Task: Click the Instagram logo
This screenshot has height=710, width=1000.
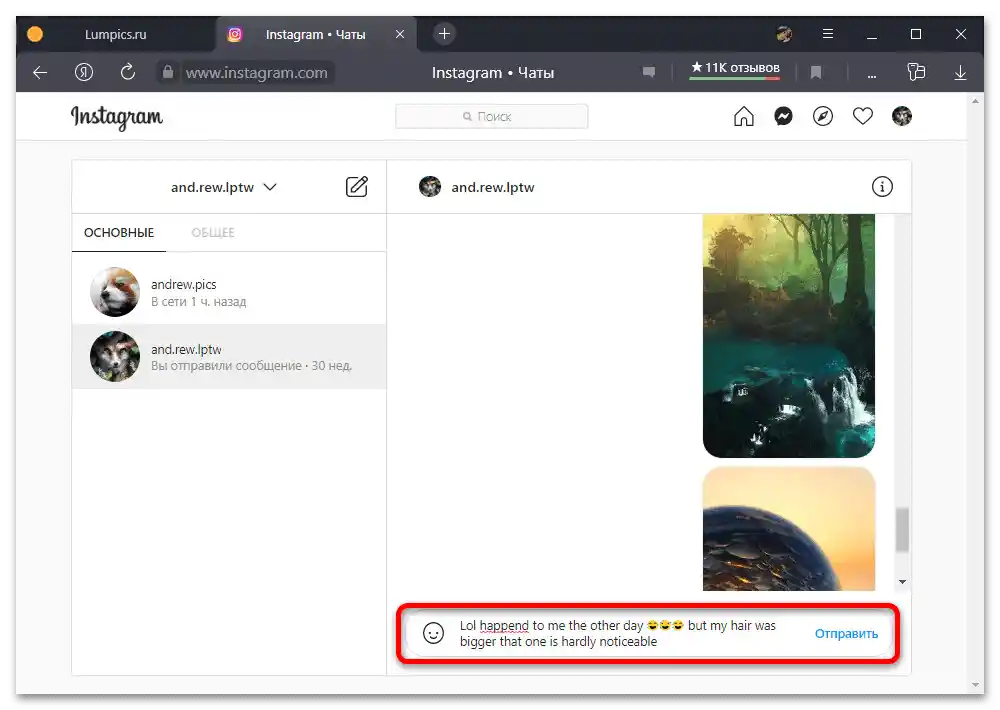Action: 117,117
